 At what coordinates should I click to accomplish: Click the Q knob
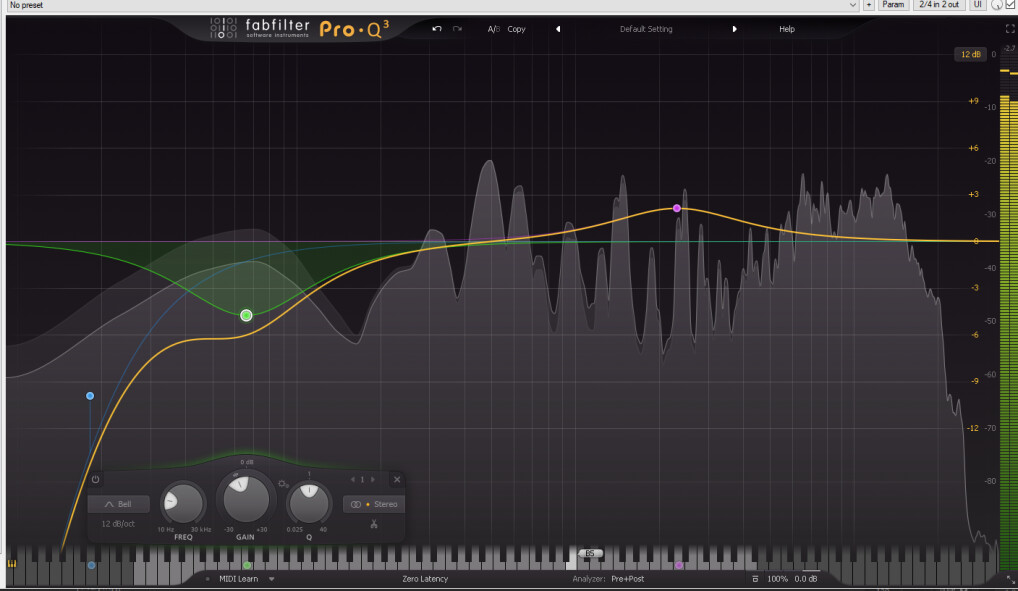coord(309,502)
